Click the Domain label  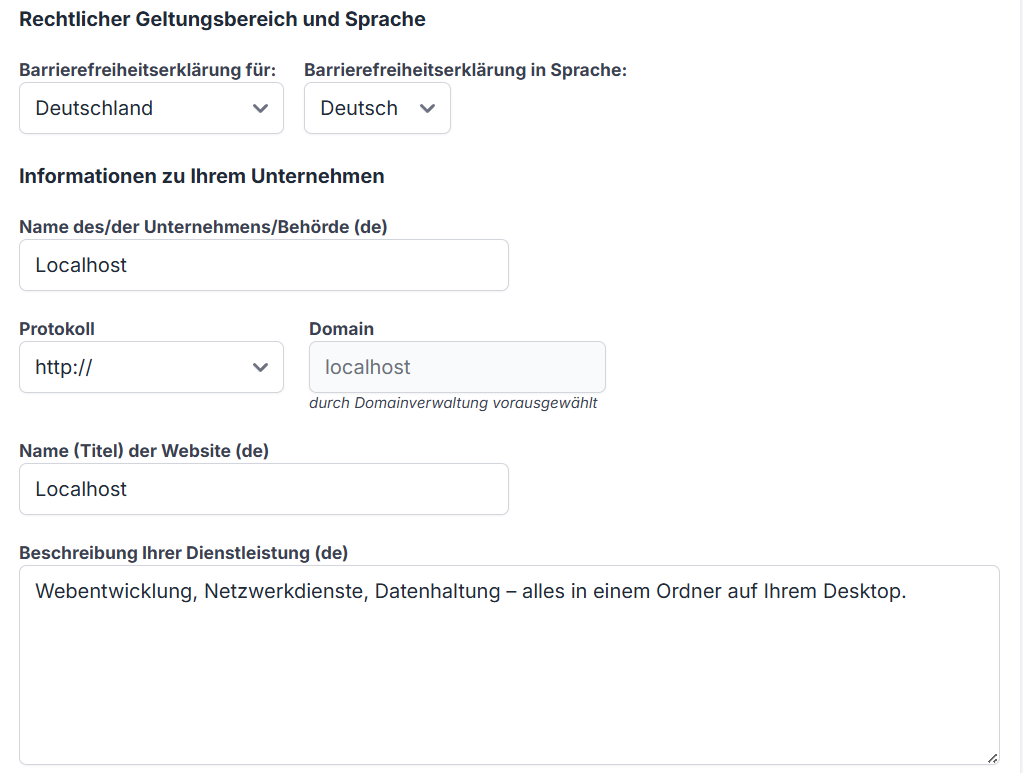coord(341,329)
